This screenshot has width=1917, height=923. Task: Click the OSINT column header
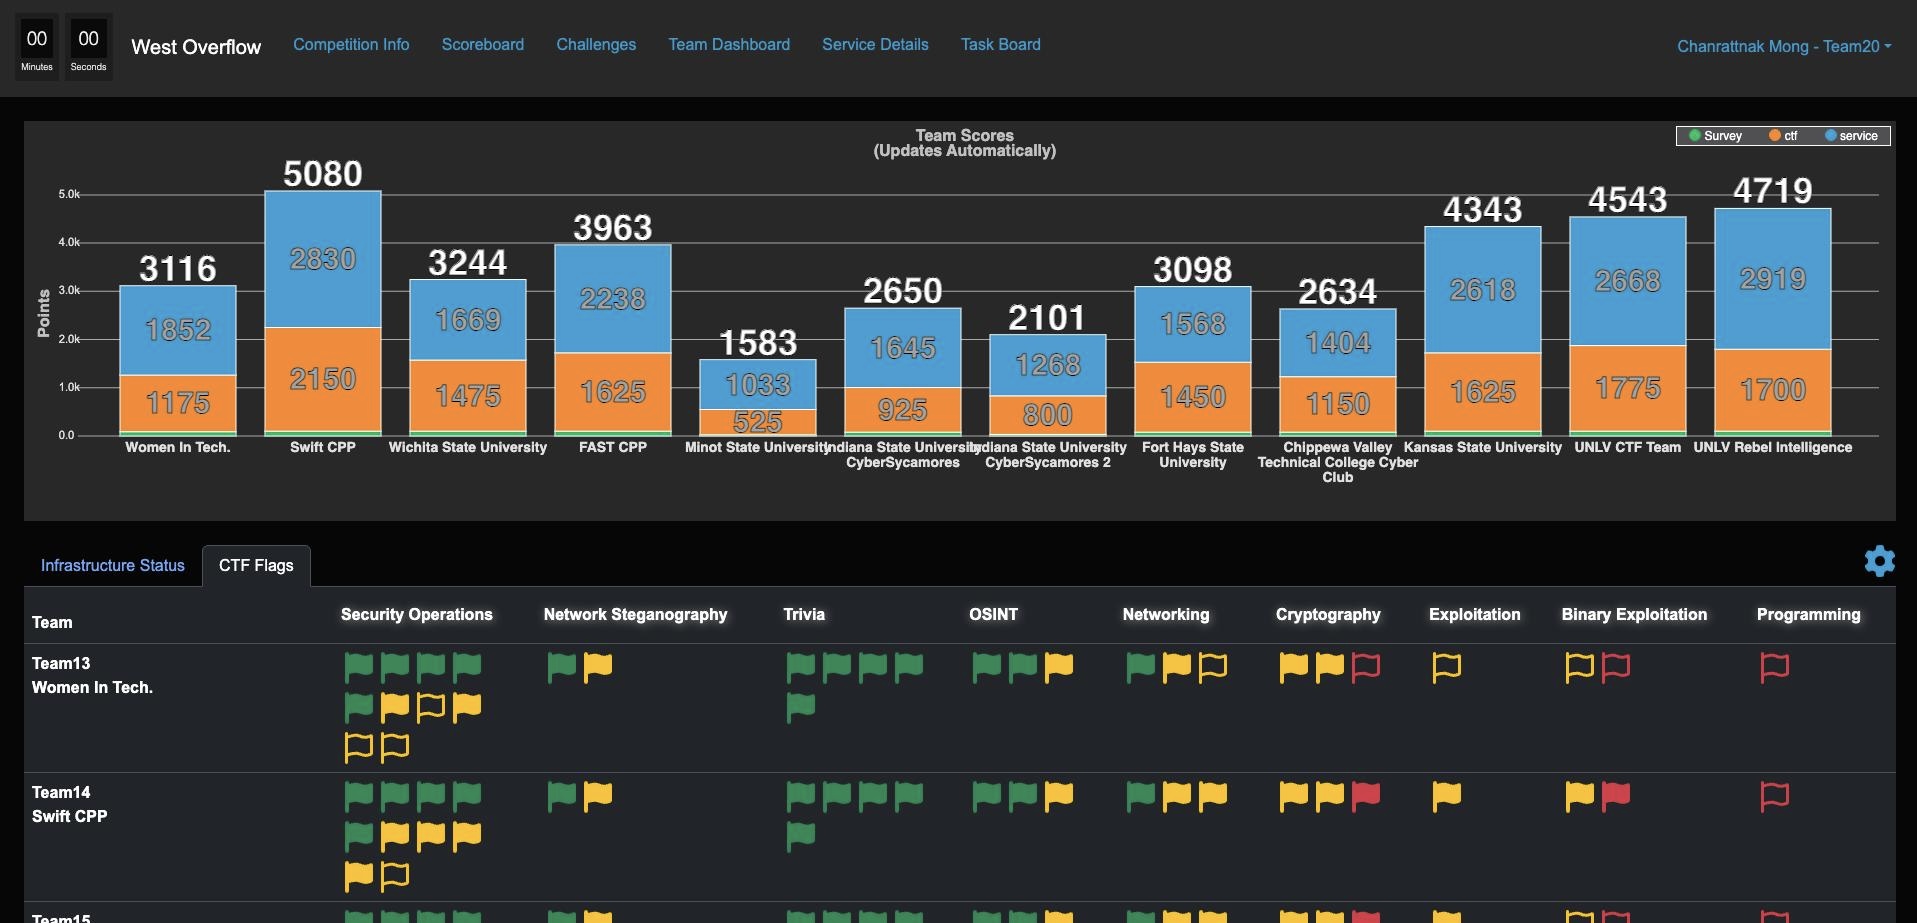pos(993,614)
